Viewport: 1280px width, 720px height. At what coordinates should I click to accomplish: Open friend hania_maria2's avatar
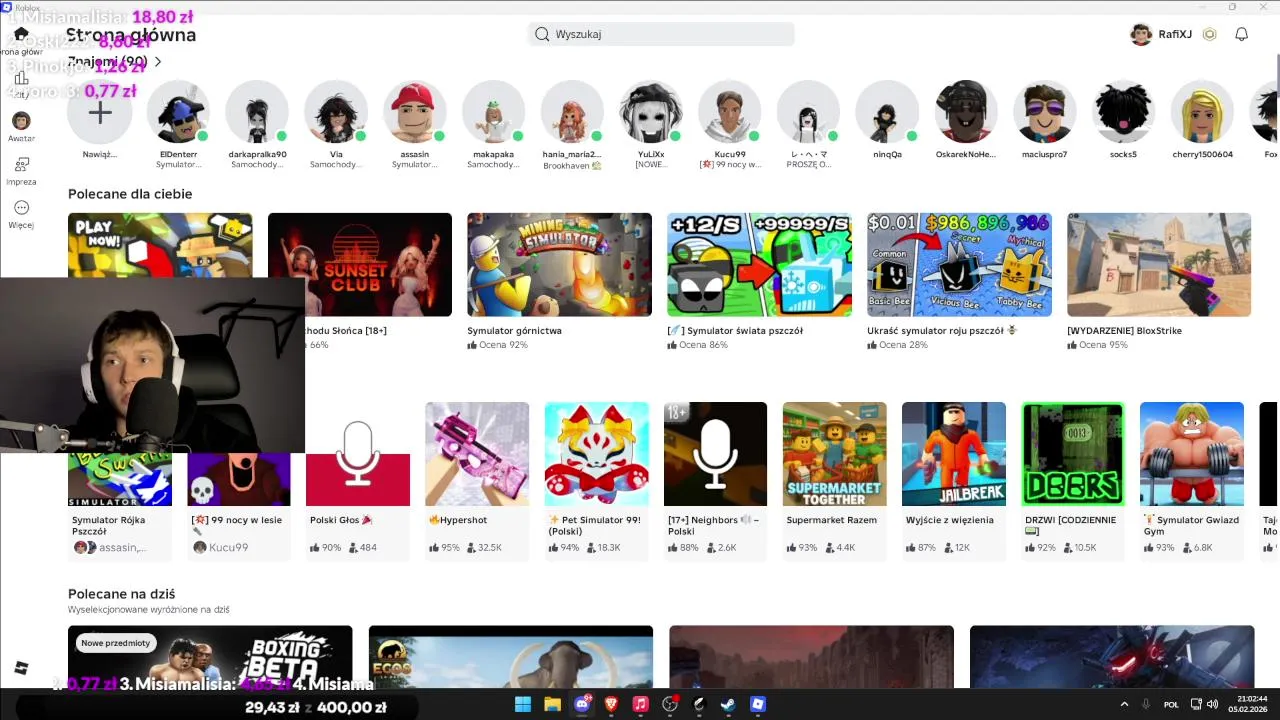point(572,113)
